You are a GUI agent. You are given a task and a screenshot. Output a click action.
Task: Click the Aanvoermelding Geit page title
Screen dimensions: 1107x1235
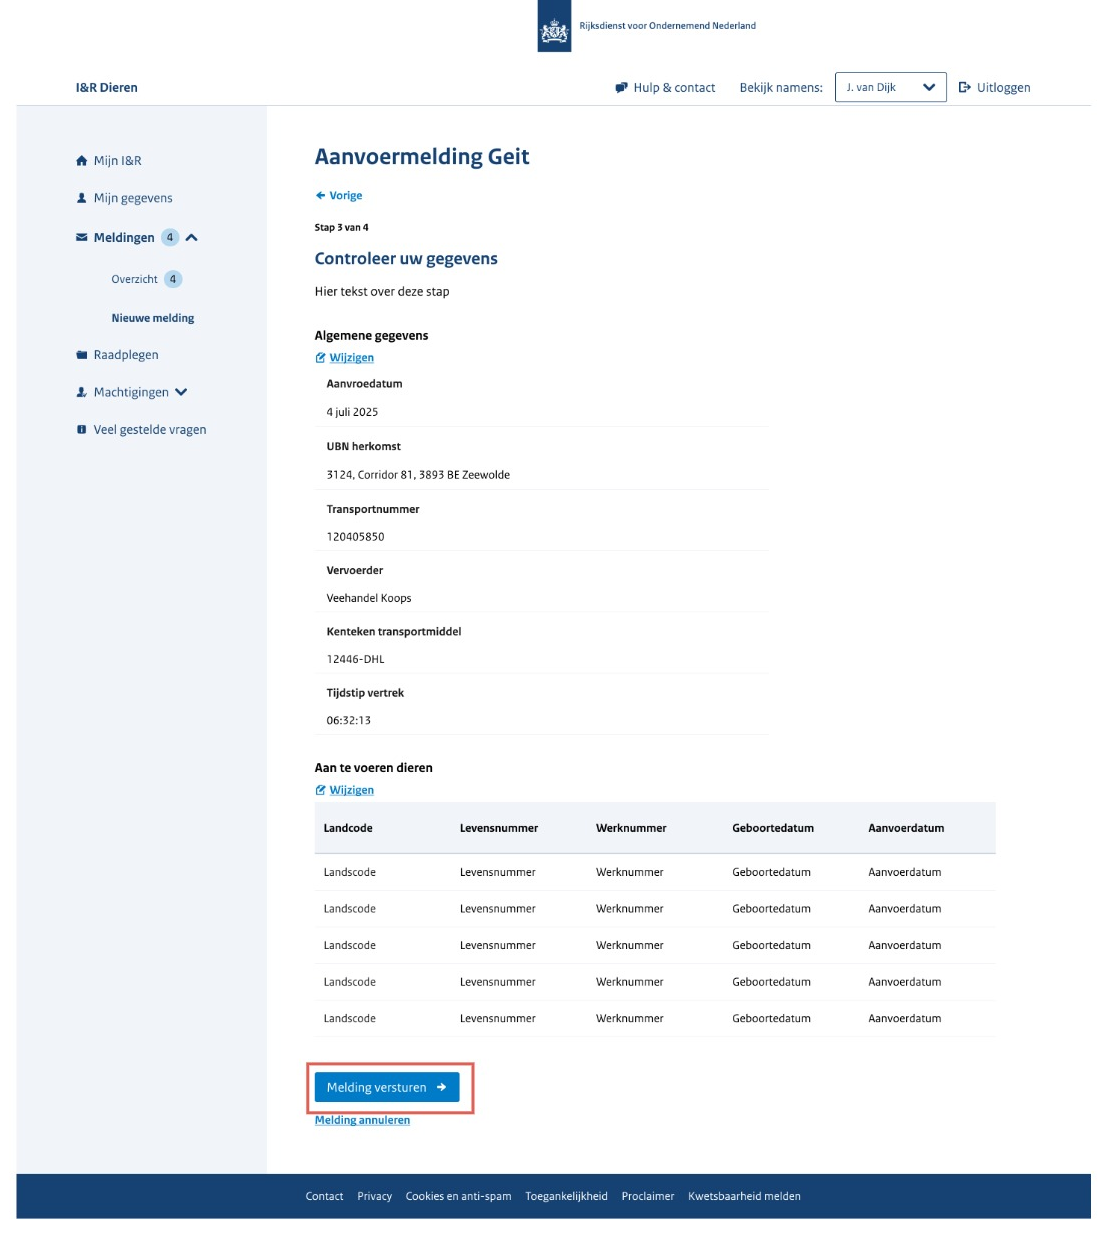click(422, 157)
